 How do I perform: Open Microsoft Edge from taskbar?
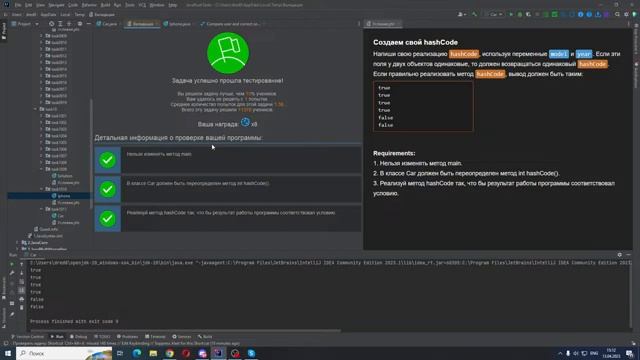137,353
